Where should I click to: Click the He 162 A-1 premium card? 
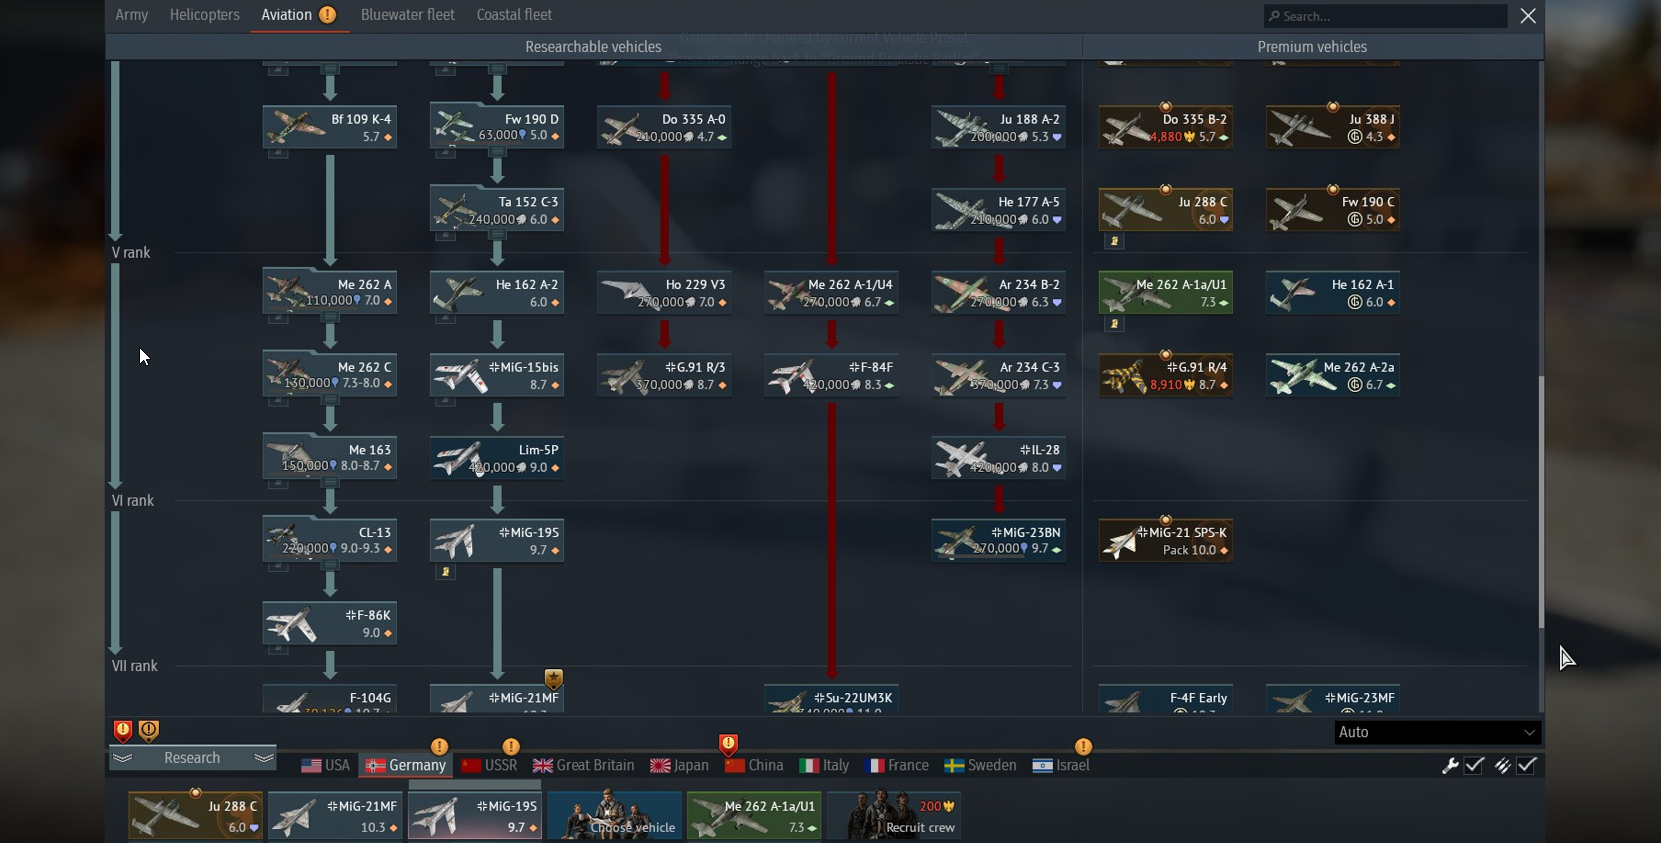click(1332, 293)
